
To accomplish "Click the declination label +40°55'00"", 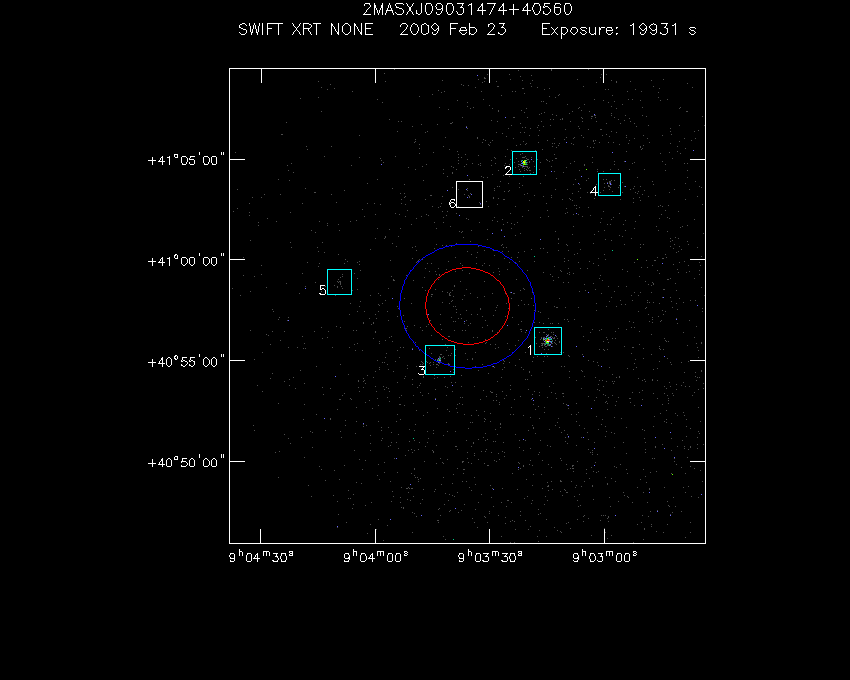I will click(186, 362).
